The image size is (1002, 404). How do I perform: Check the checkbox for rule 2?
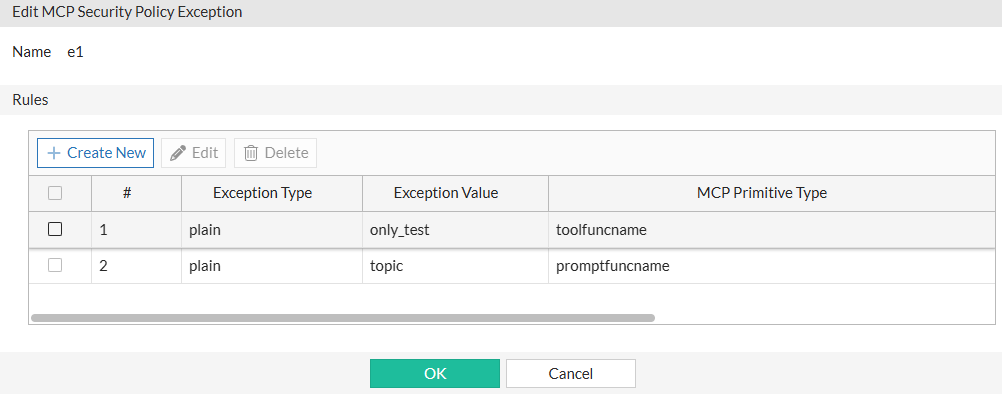click(55, 265)
